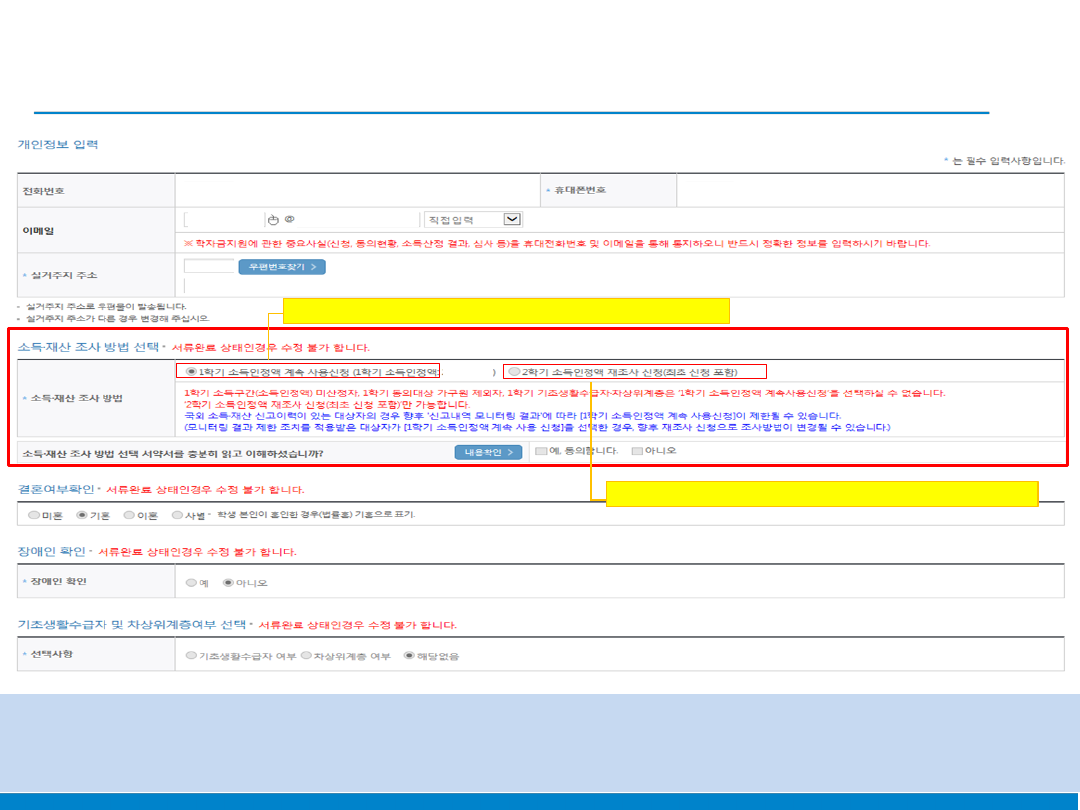The width and height of the screenshot is (1080, 810).
Task: Click the 실거주지 주소 row label
Action: [x=63, y=275]
